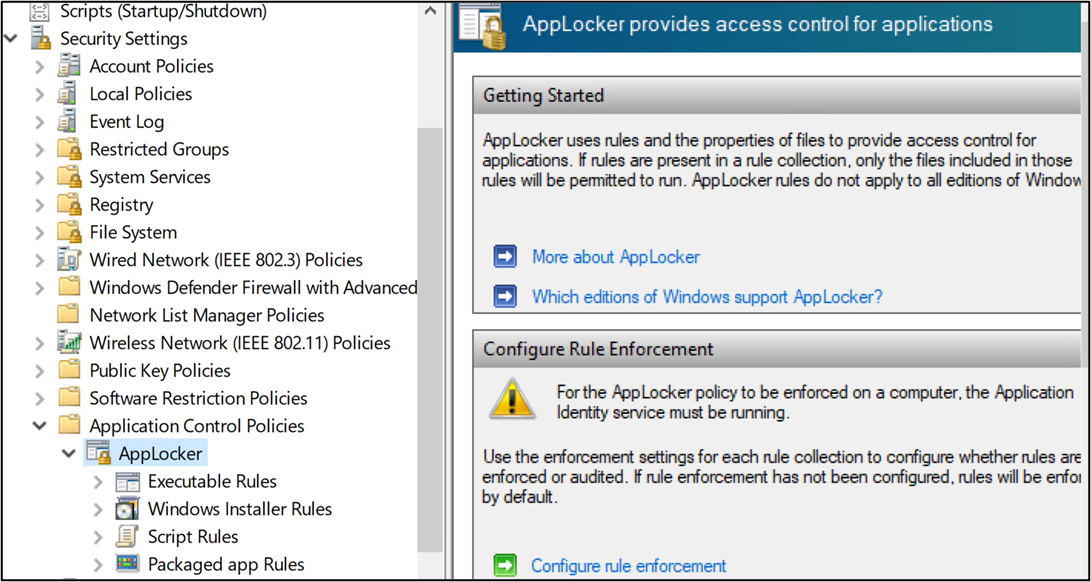This screenshot has width=1091, height=582.
Task: Expand the Packaged app Rules node
Action: point(97,564)
